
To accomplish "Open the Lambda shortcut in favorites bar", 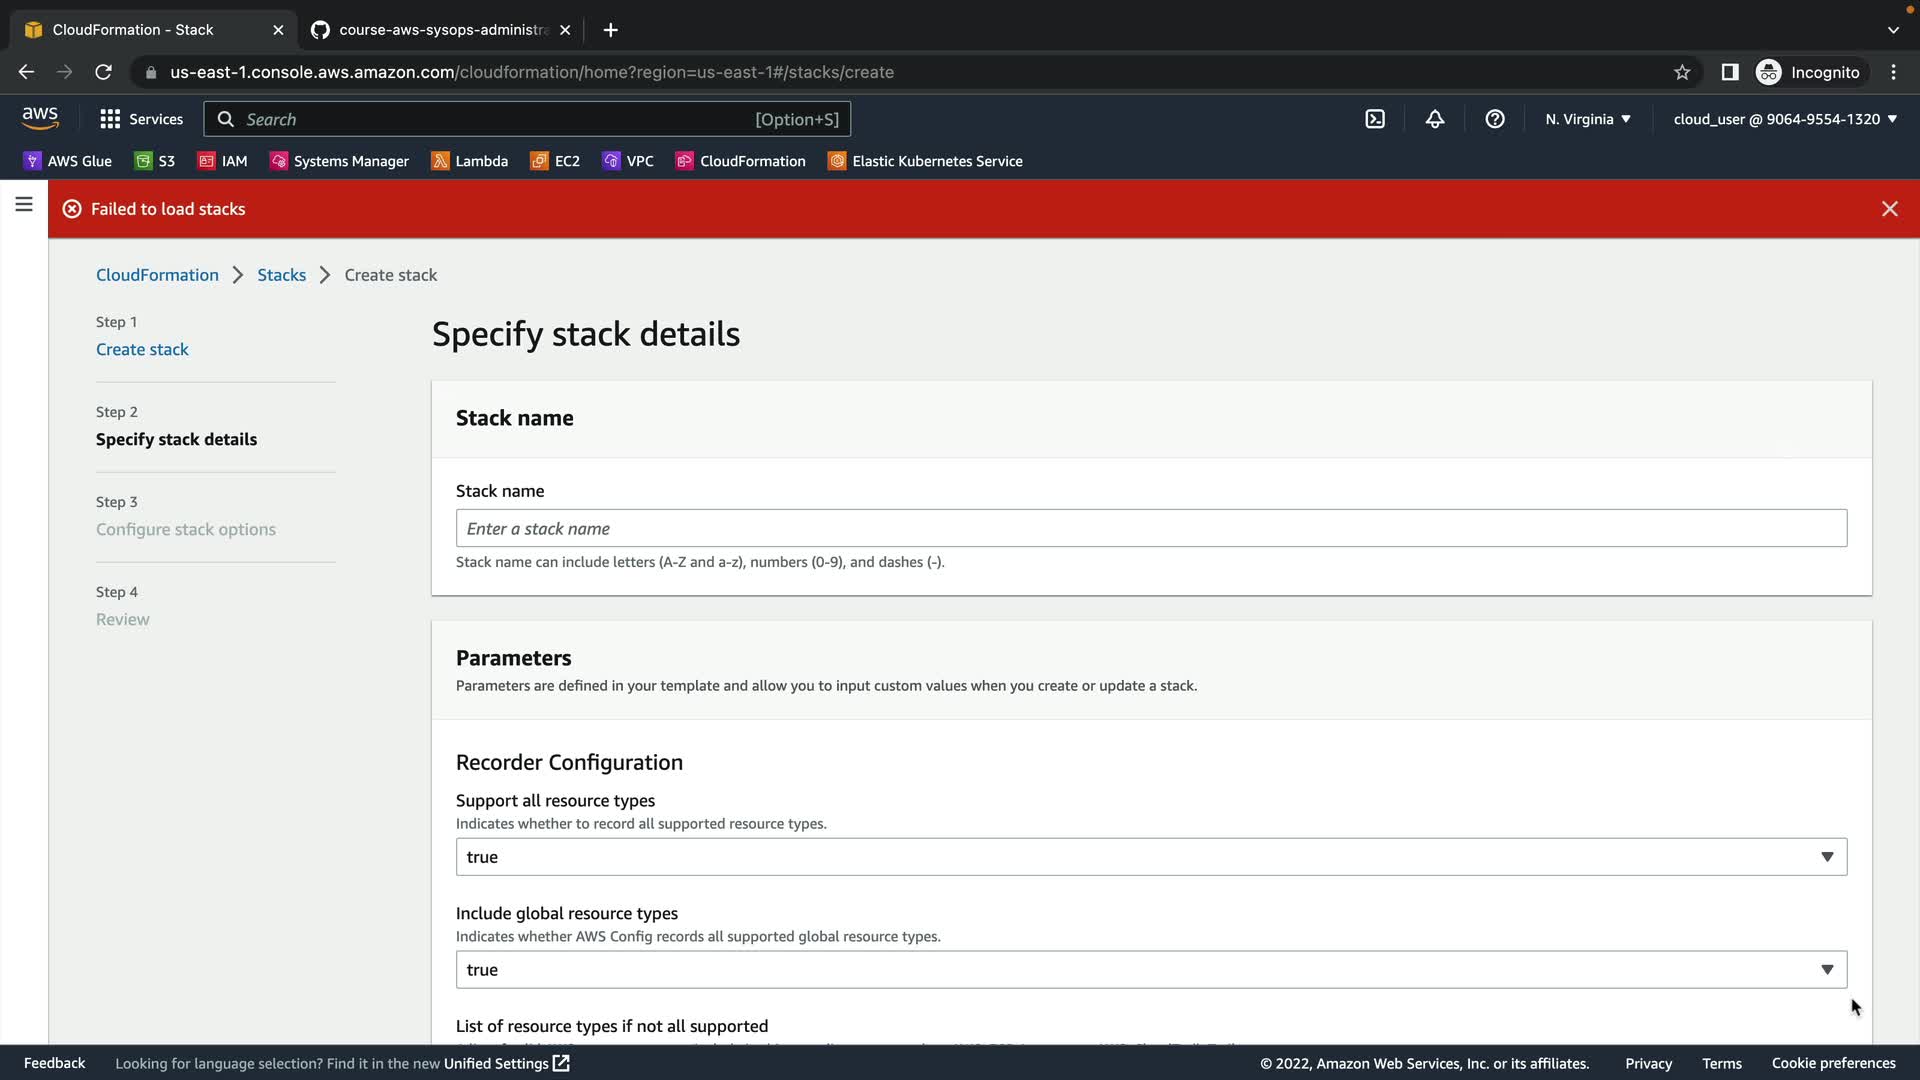I will pyautogui.click(x=469, y=161).
